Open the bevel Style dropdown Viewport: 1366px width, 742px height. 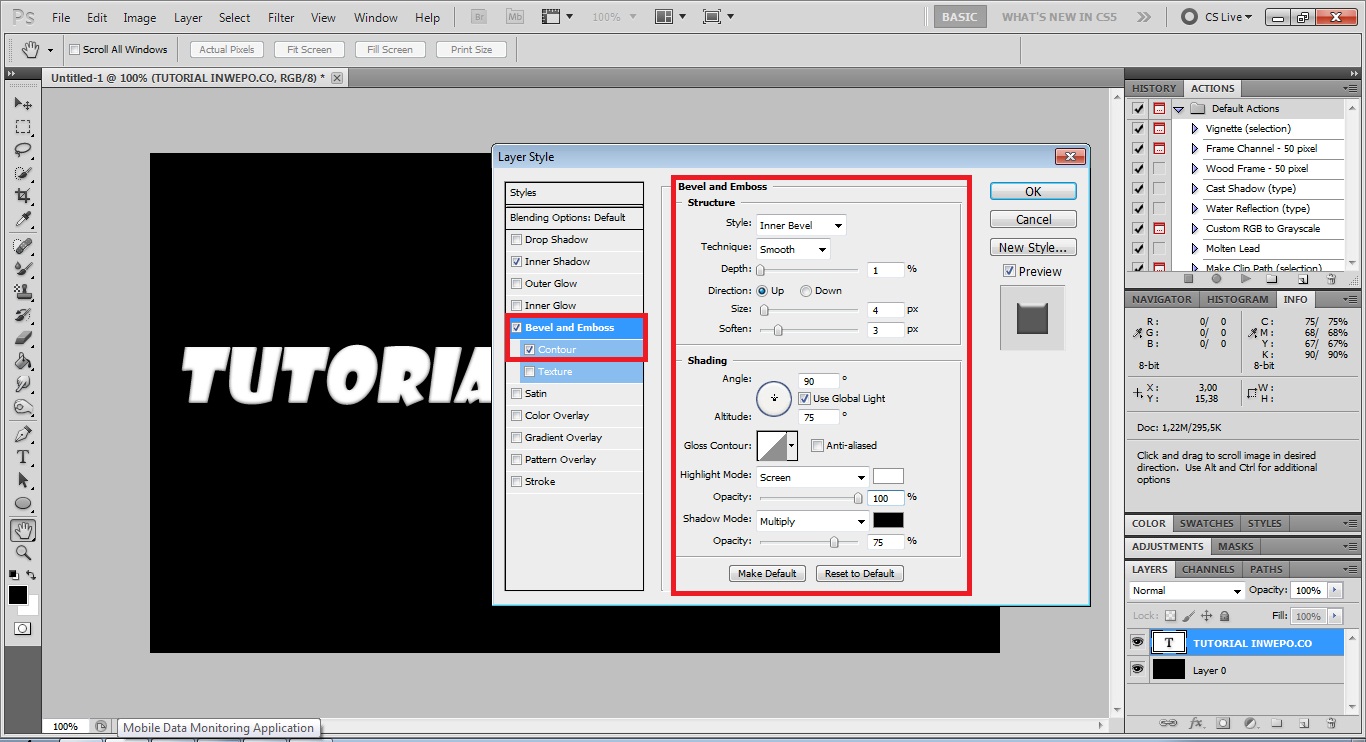801,226
